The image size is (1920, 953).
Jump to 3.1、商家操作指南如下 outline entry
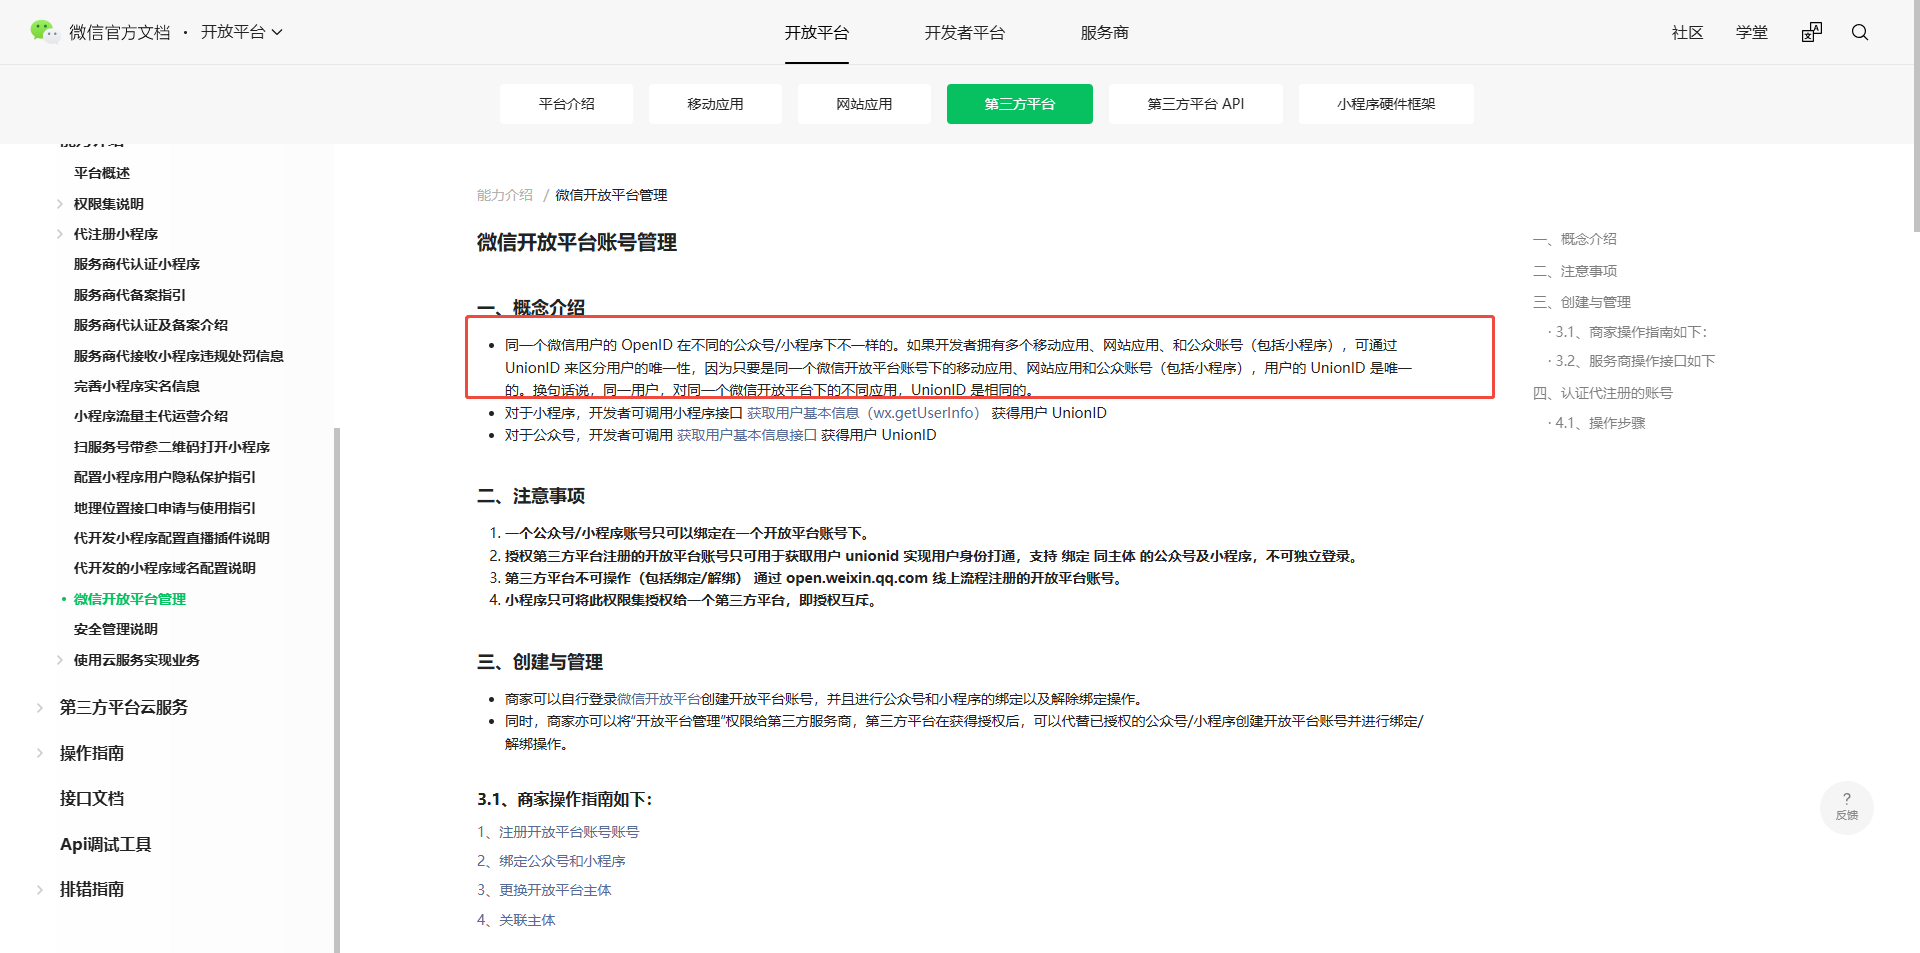click(x=1631, y=332)
